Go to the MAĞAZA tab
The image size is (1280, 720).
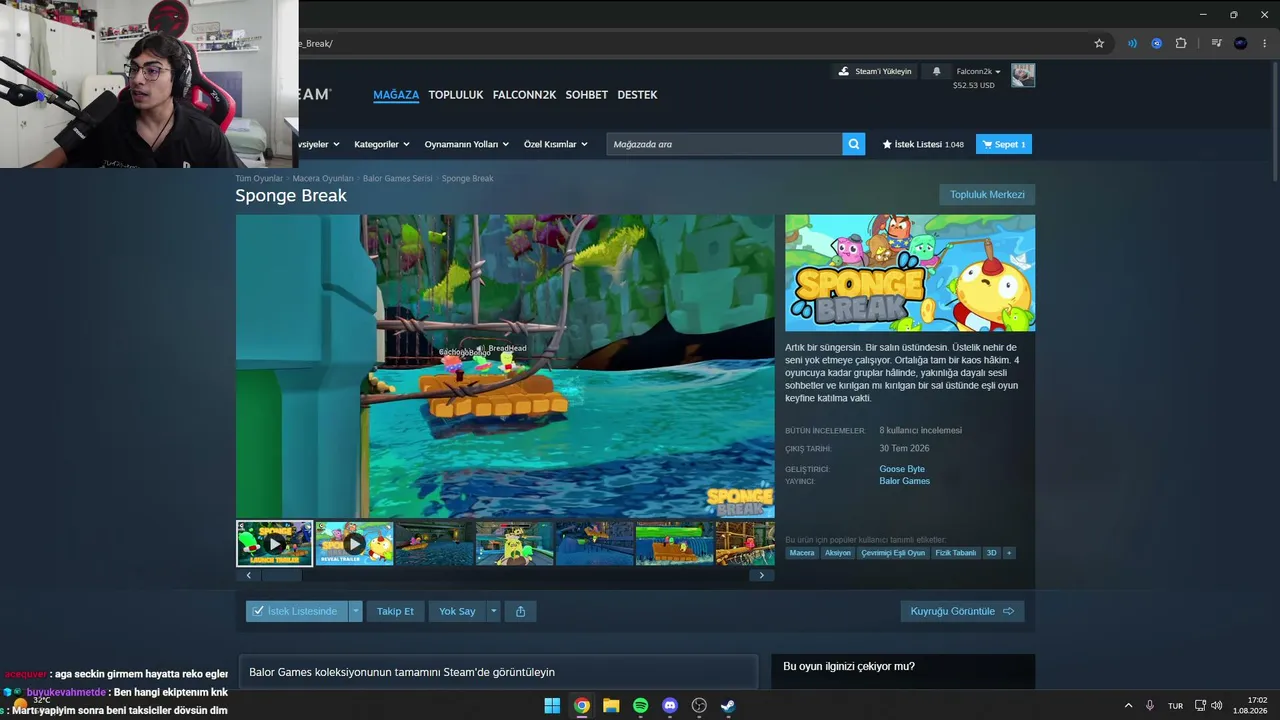tap(396, 95)
